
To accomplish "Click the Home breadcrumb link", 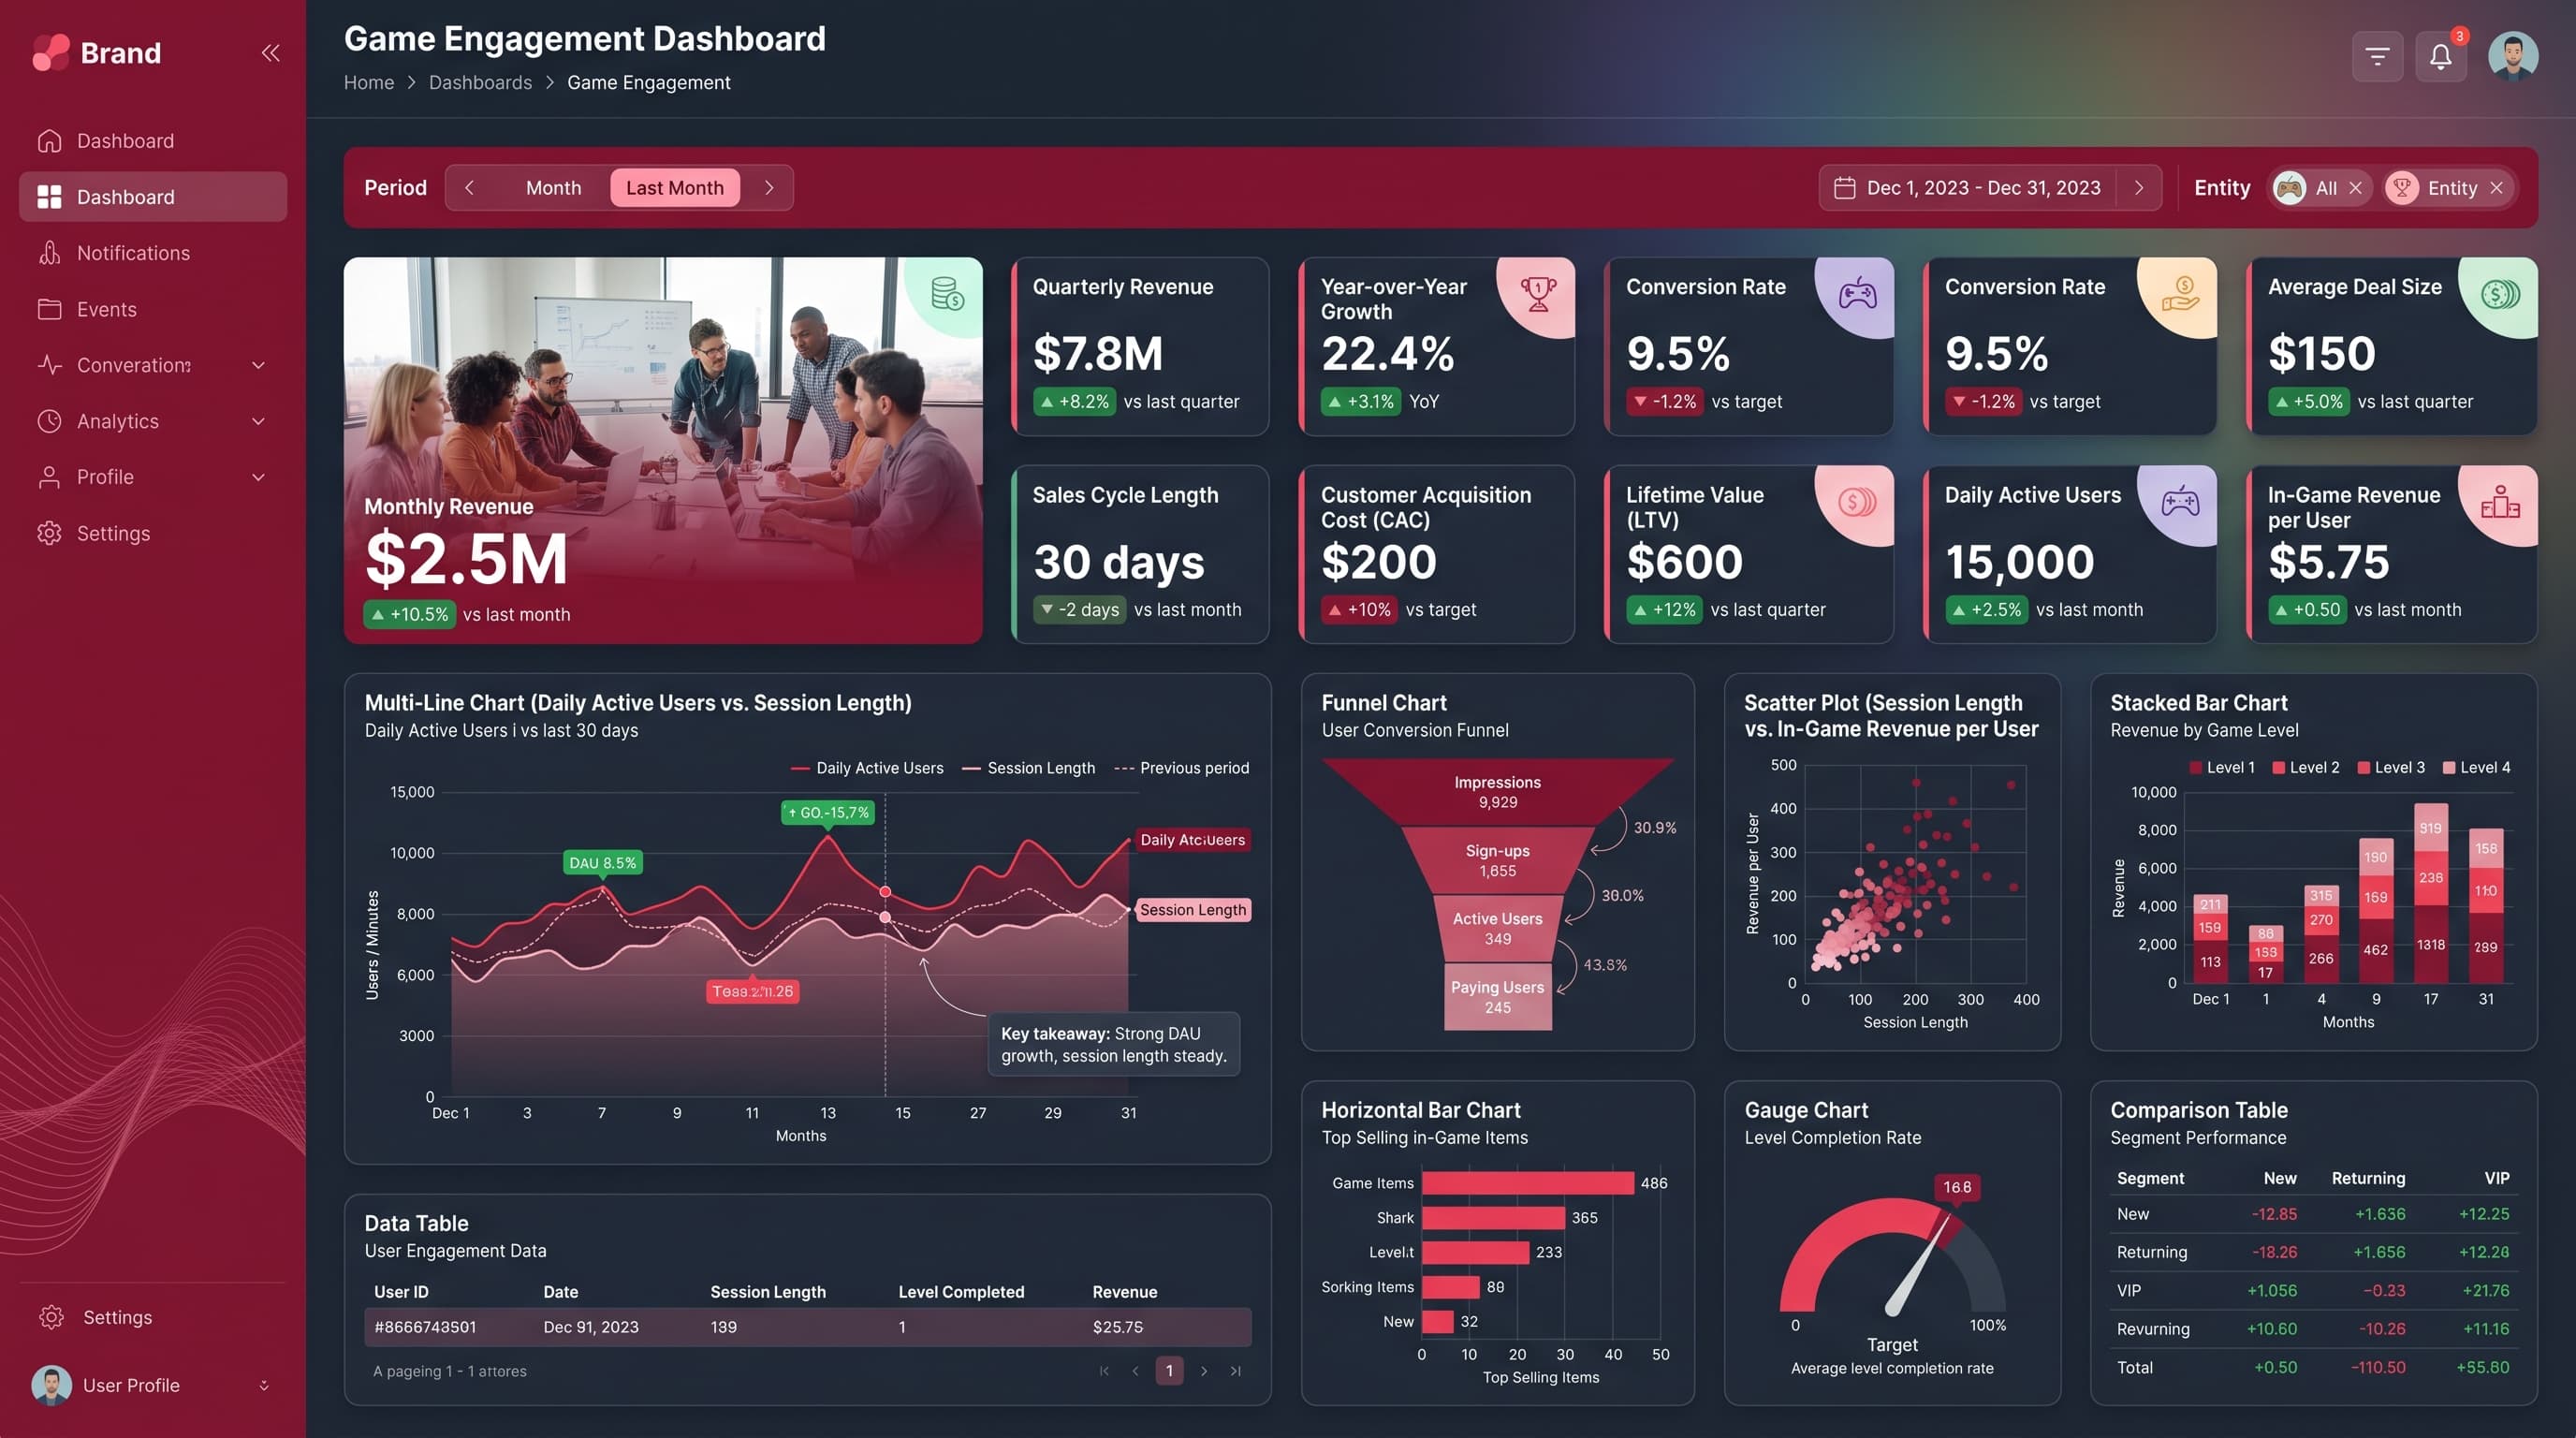I will pyautogui.click(x=369, y=82).
